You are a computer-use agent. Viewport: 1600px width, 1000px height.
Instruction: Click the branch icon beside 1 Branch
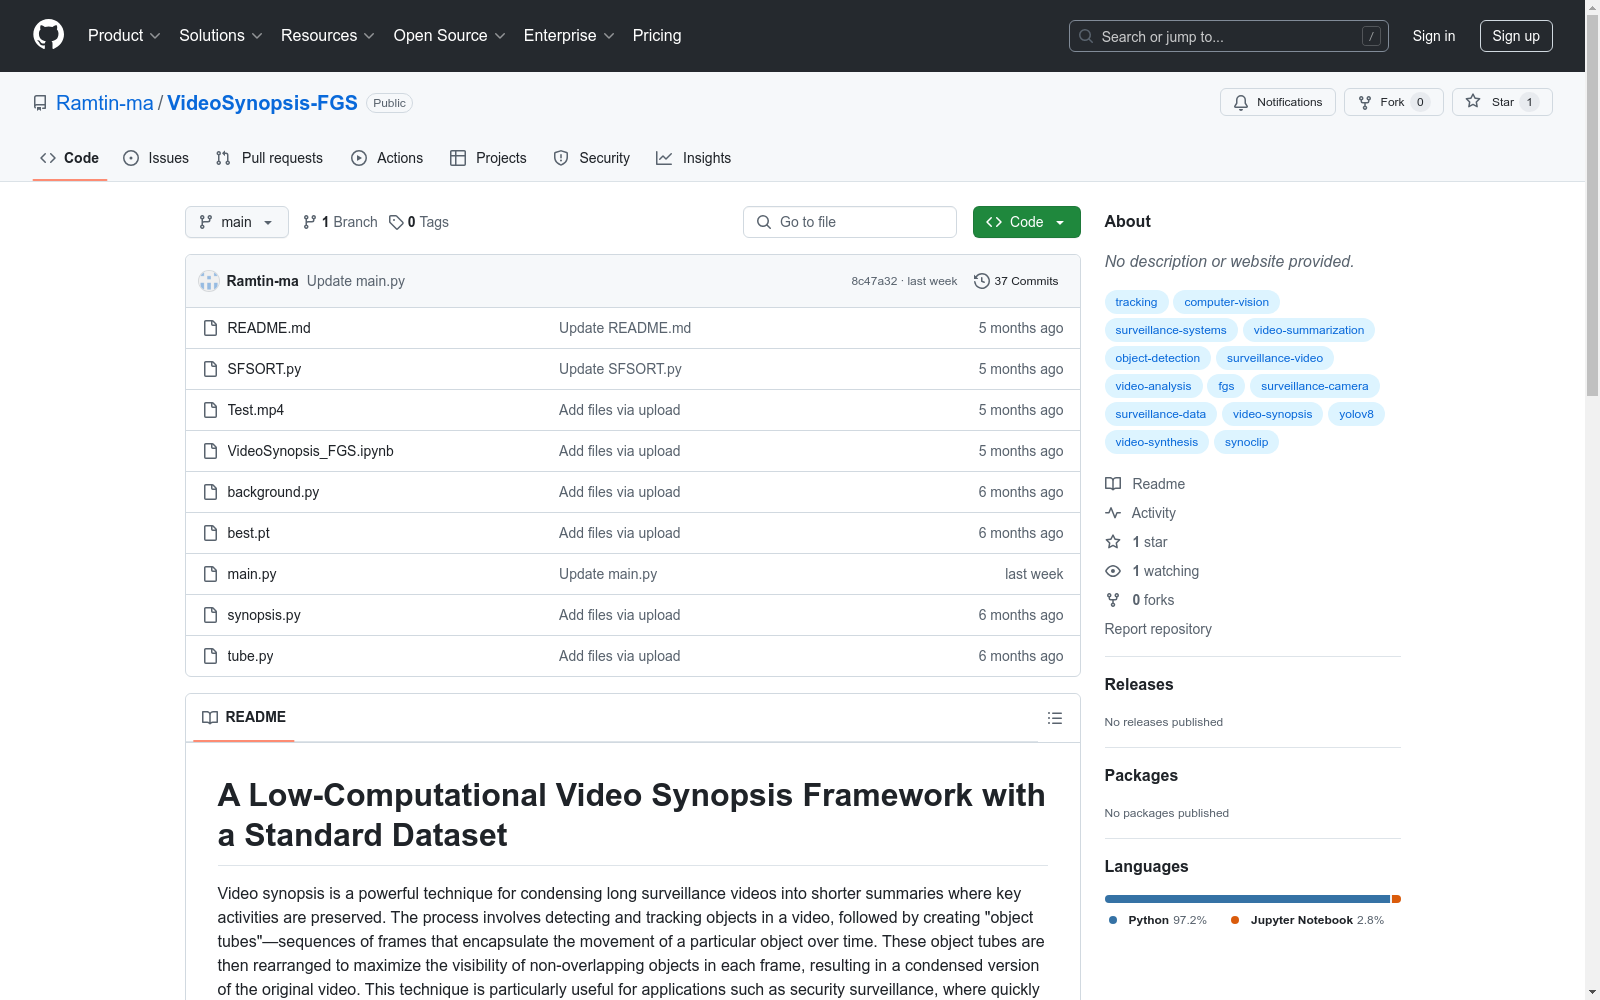click(x=310, y=222)
